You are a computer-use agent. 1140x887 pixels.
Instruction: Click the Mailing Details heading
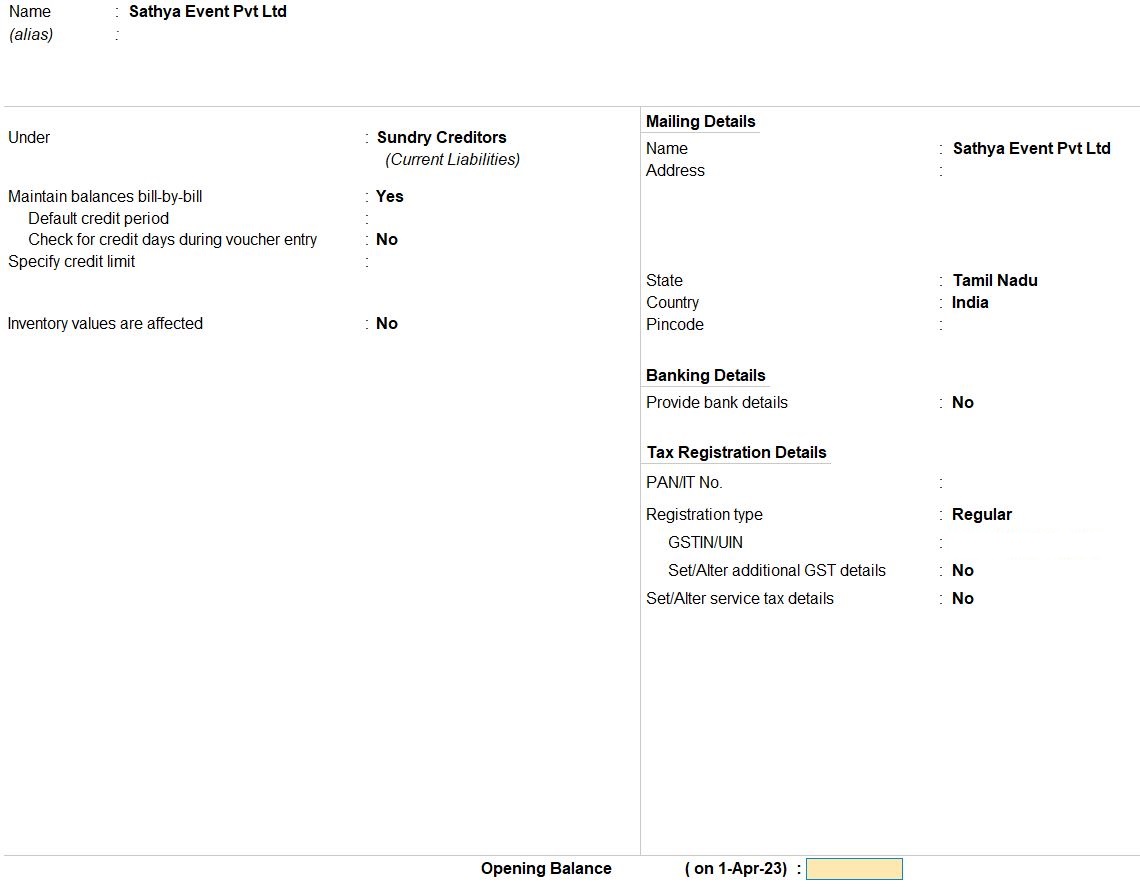tap(701, 121)
